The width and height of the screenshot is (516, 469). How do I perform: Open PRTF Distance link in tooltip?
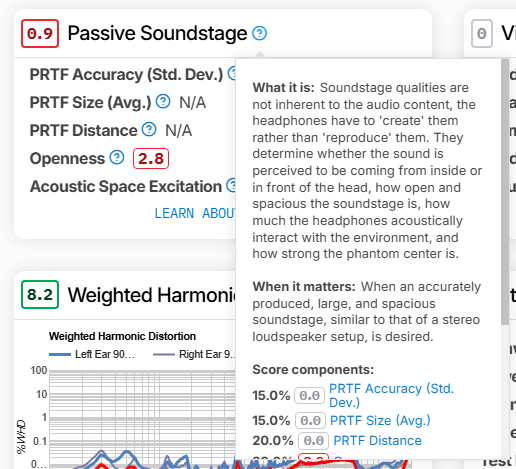[377, 441]
